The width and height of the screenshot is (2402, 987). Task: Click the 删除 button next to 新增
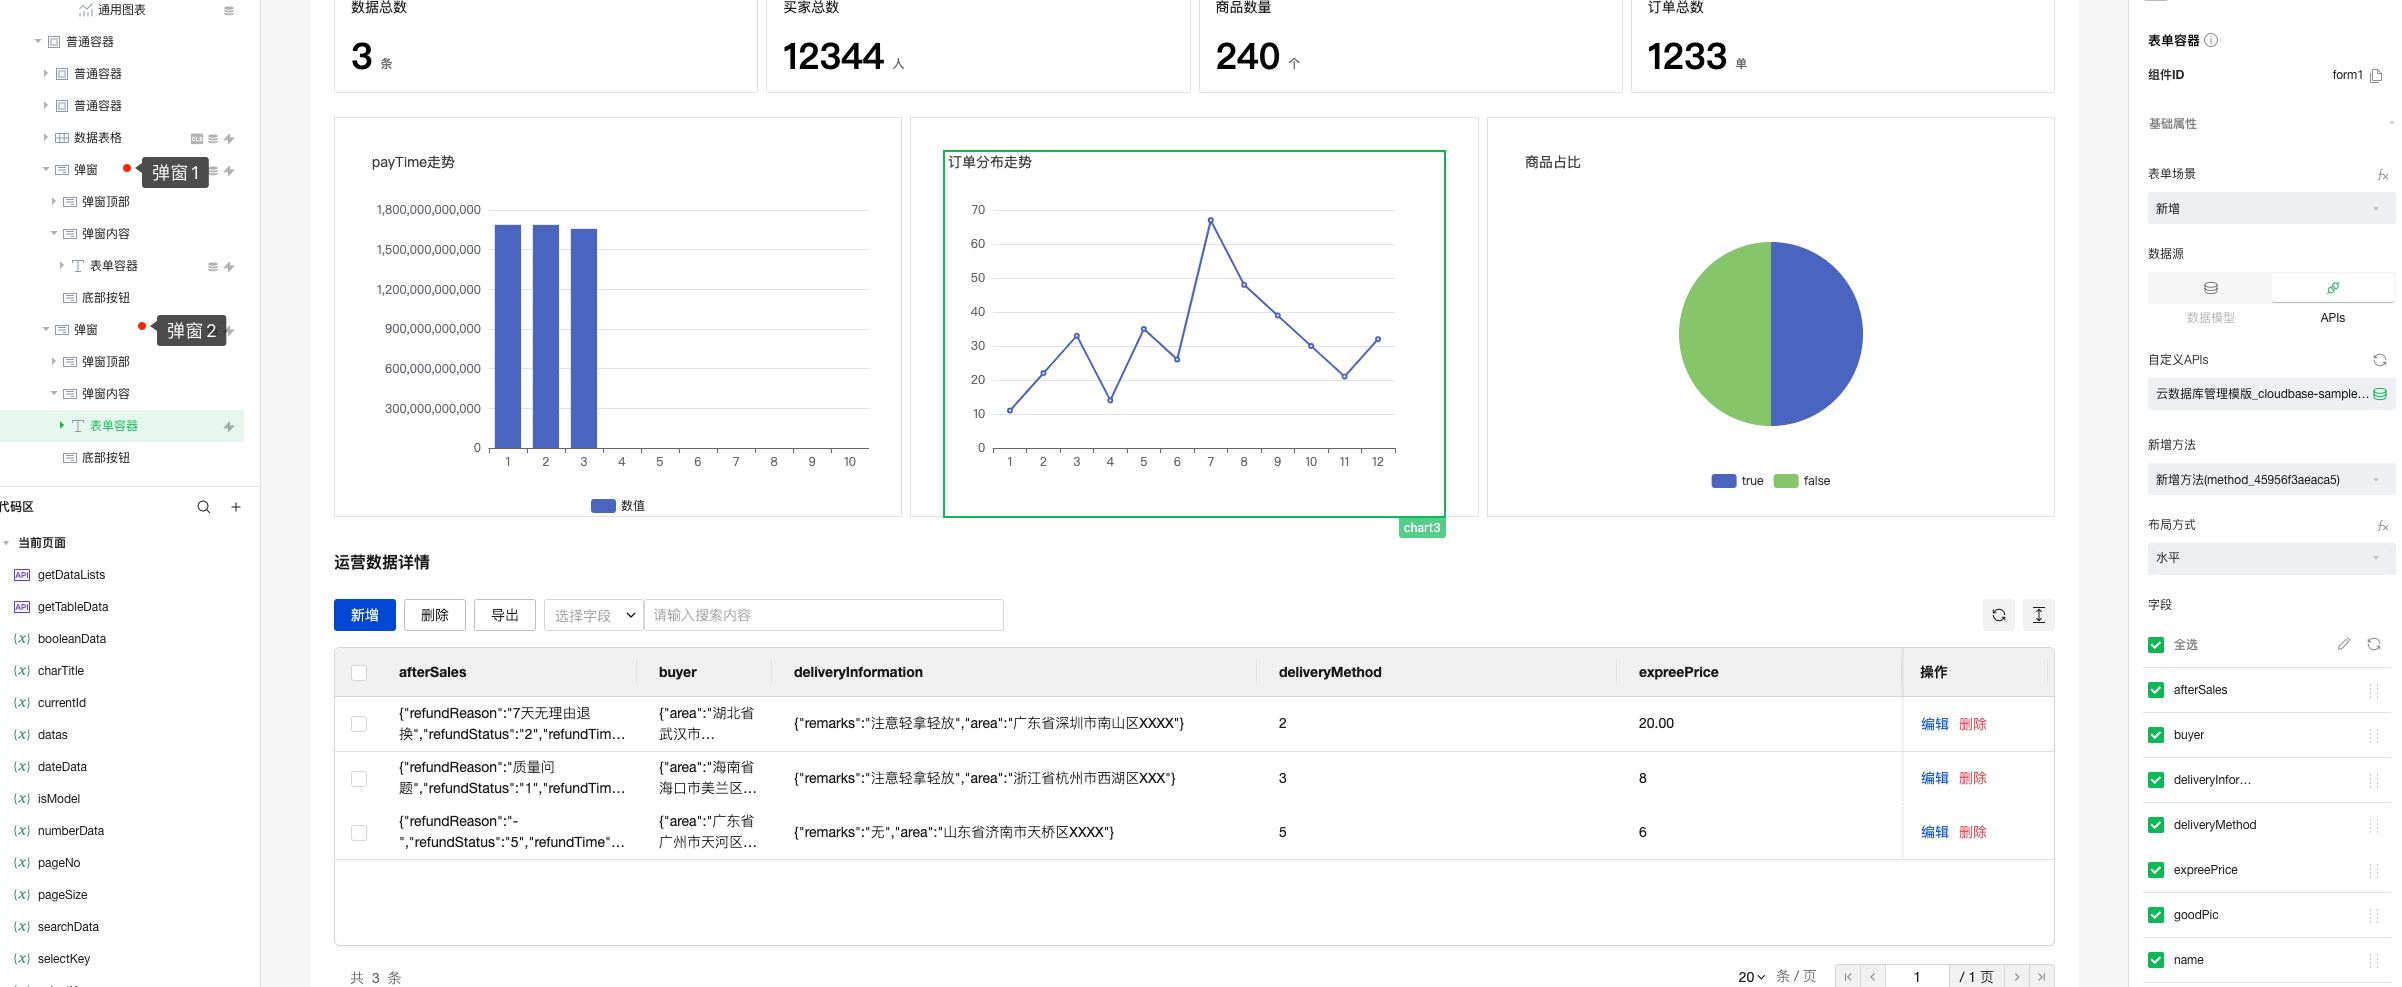click(435, 615)
